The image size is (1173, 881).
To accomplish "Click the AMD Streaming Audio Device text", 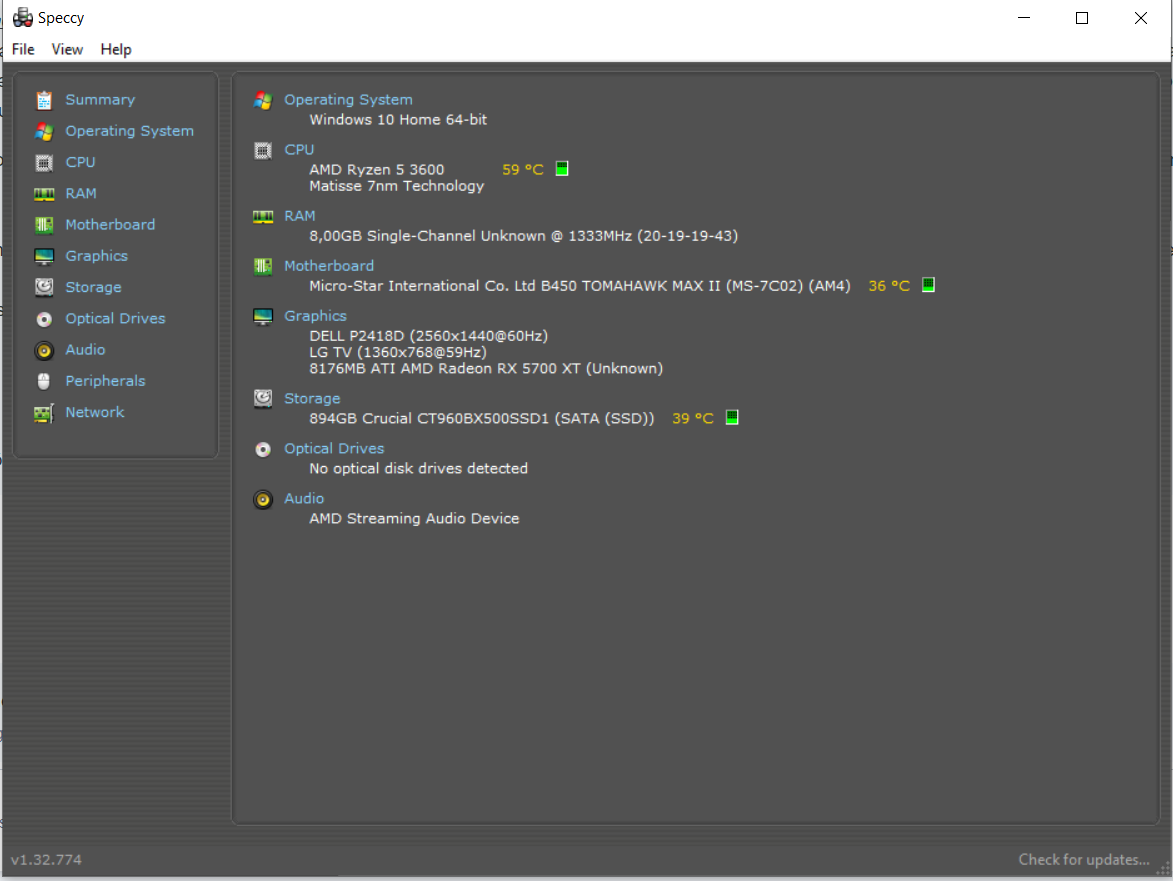I will 414,518.
